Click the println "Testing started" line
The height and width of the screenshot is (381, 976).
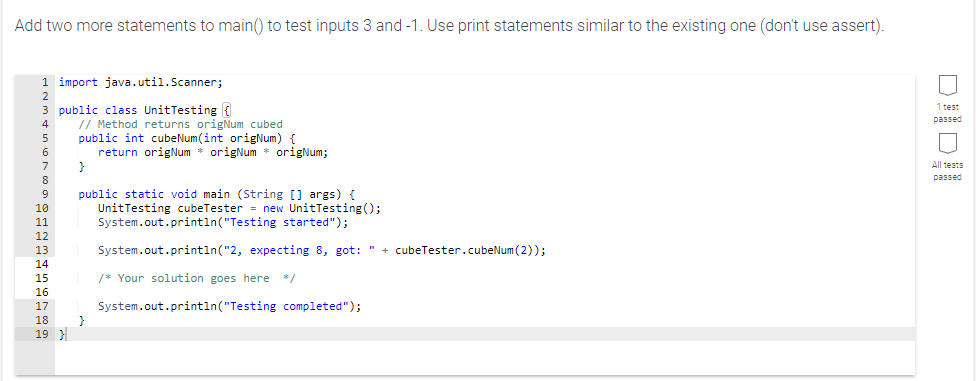[x=223, y=222]
